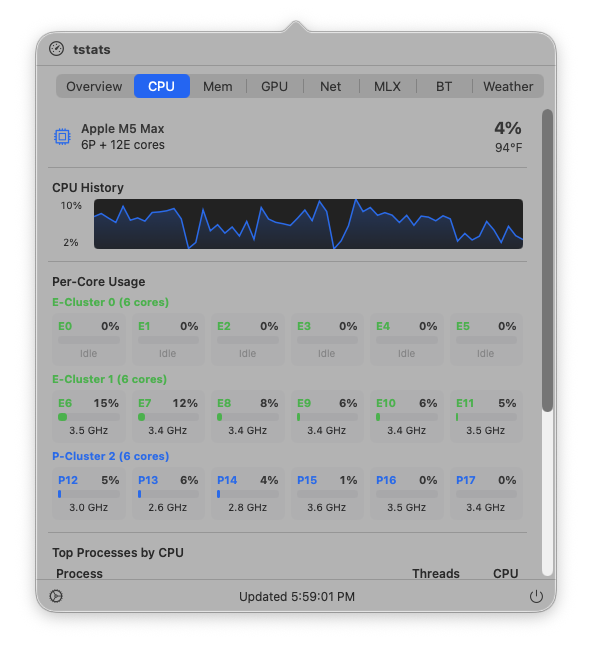Click the 94°F temperature reading
Screen dimensions: 592x652
coord(508,148)
